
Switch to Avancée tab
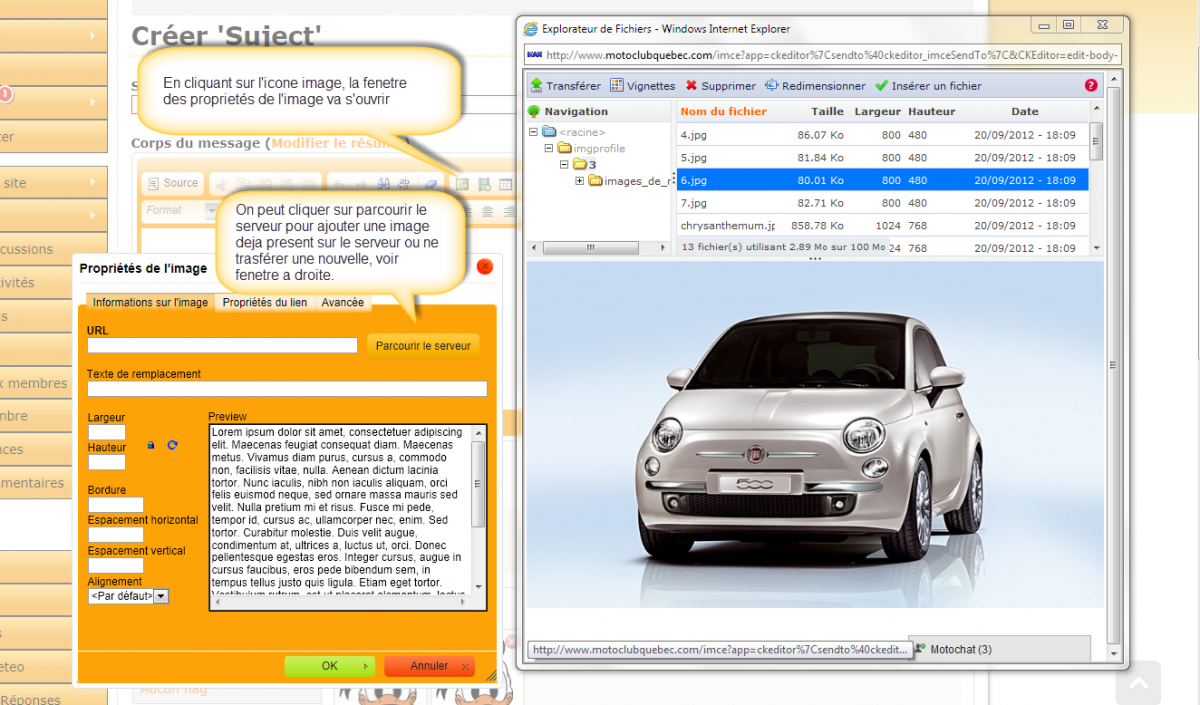click(x=342, y=302)
